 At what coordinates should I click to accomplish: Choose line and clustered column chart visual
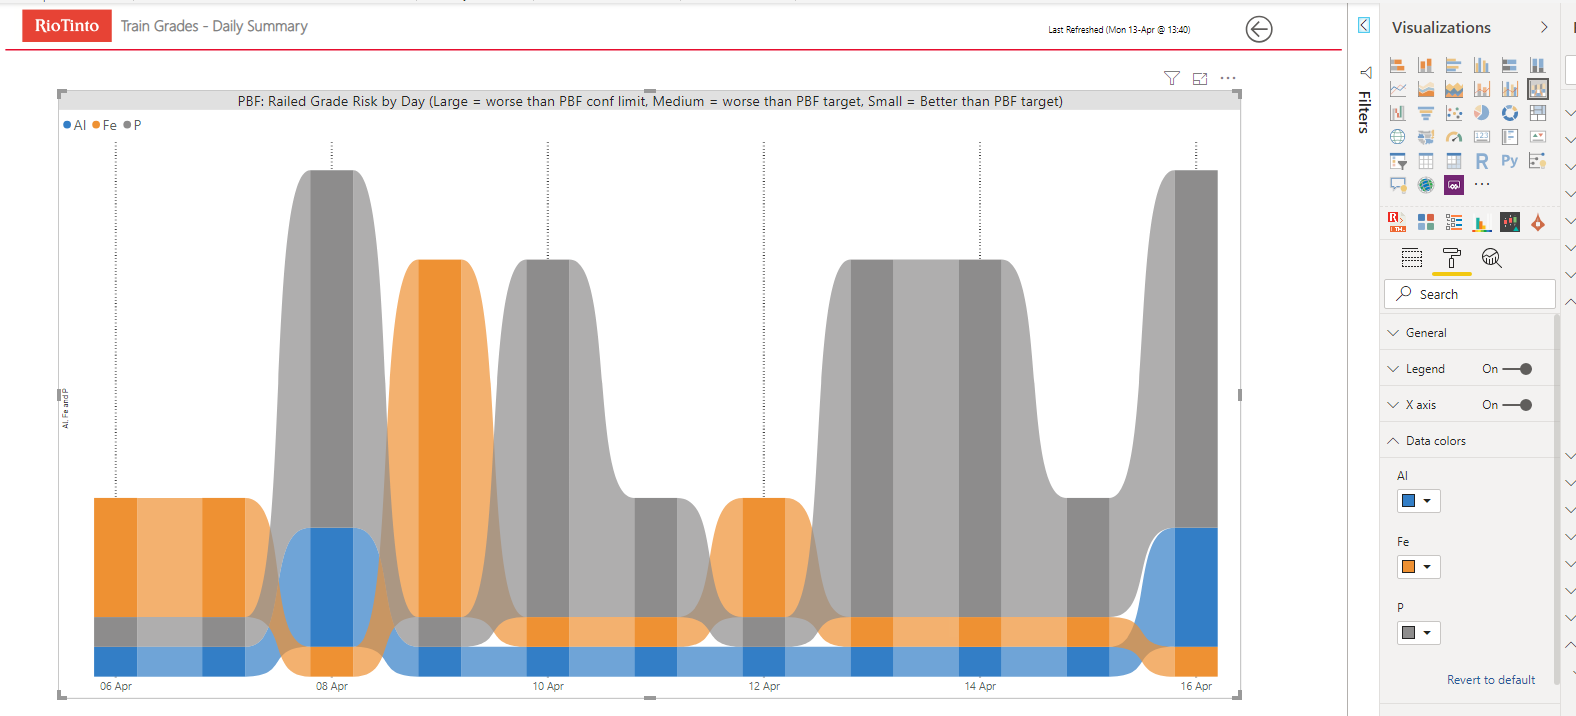click(1510, 89)
